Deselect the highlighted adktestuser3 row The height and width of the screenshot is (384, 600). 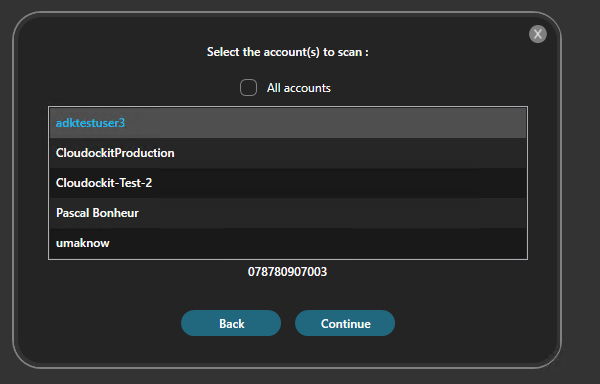[x=288, y=123]
